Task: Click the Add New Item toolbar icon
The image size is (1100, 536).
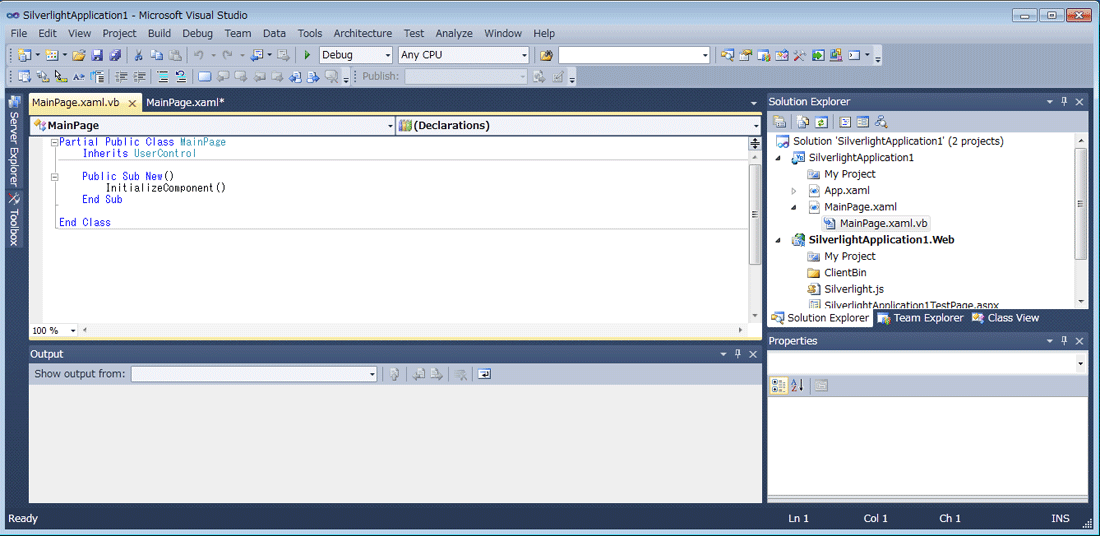Action: tap(52, 55)
